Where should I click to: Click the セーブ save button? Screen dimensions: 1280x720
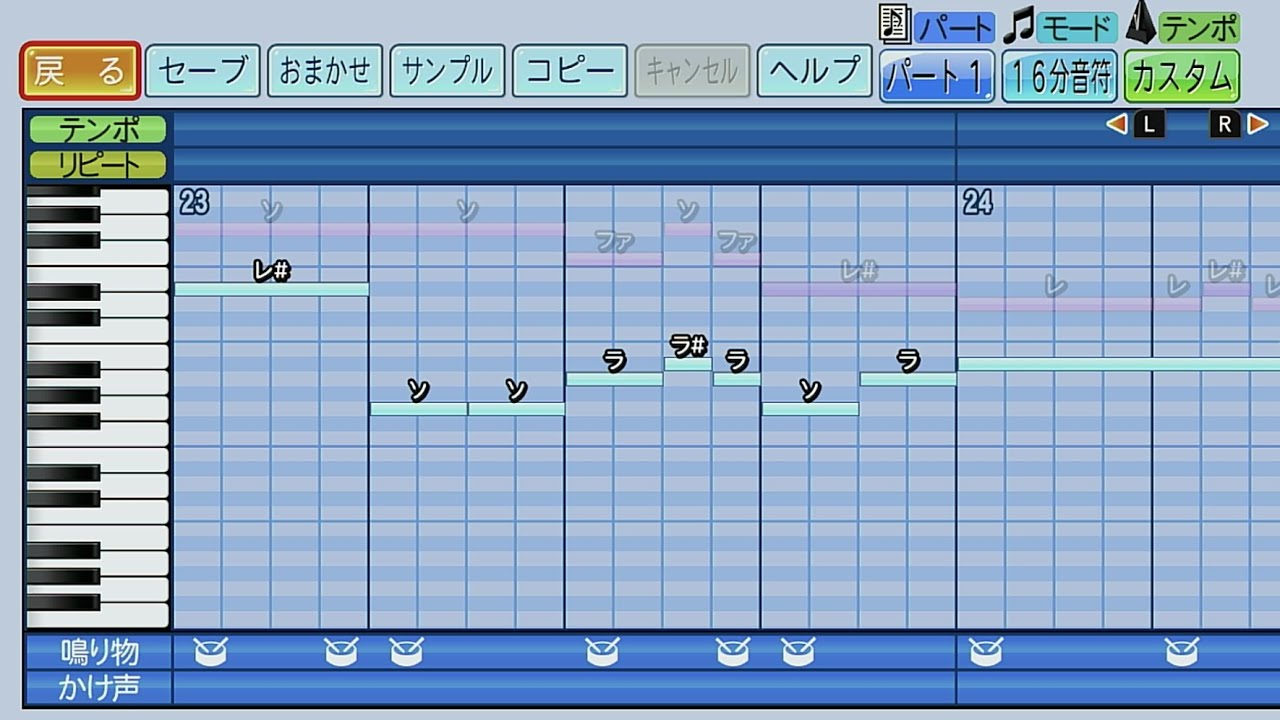click(203, 71)
